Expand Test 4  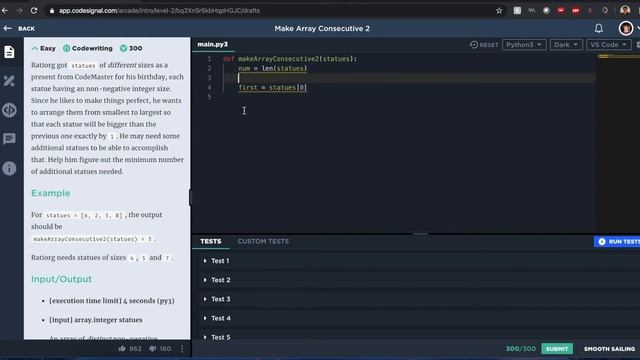[217, 318]
